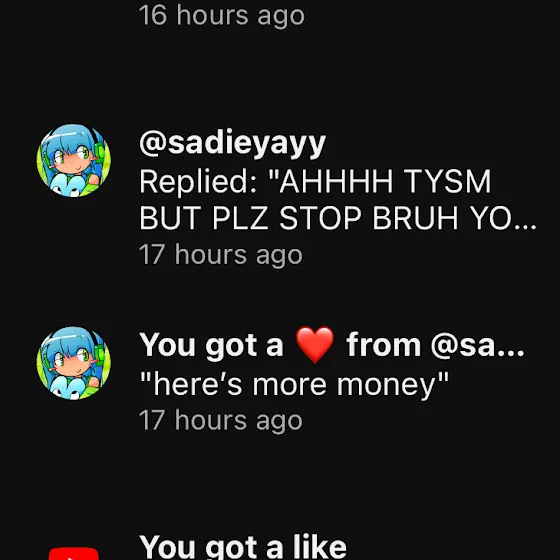Image resolution: width=560 pixels, height=560 pixels.
Task: Tap the word 'from' after the heart emoji
Action: pos(383,345)
